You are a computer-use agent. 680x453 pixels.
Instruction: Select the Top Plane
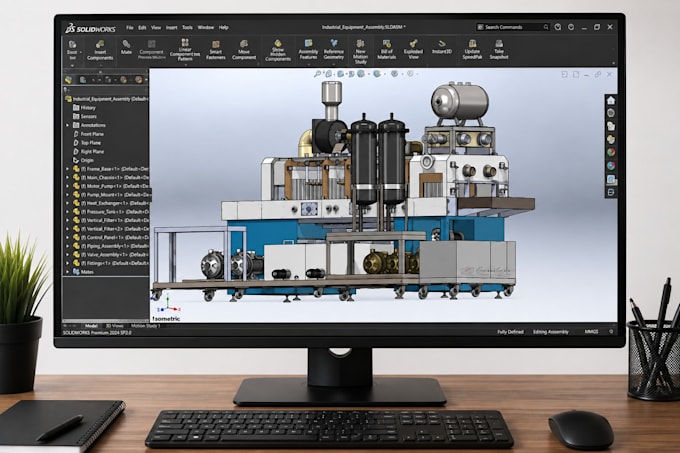tap(87, 143)
